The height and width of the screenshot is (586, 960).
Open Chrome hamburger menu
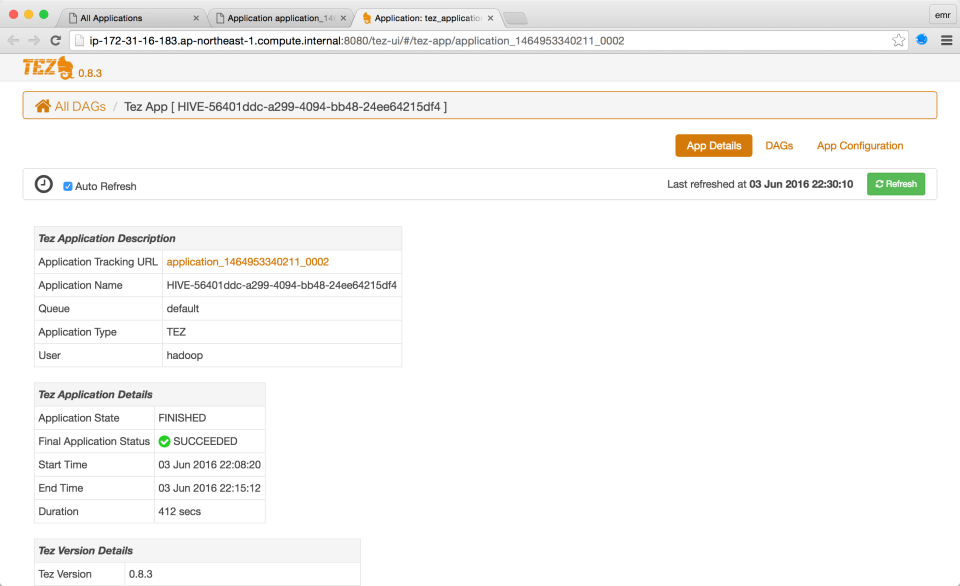(946, 40)
